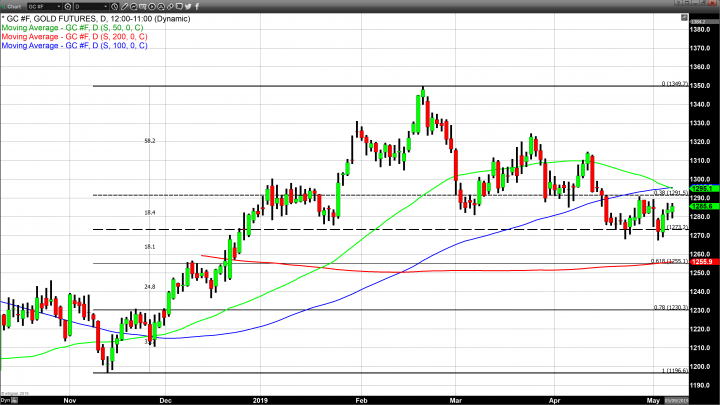Click the 1200.0 price axis label
Screen dimensions: 720x405
(x=700, y=367)
